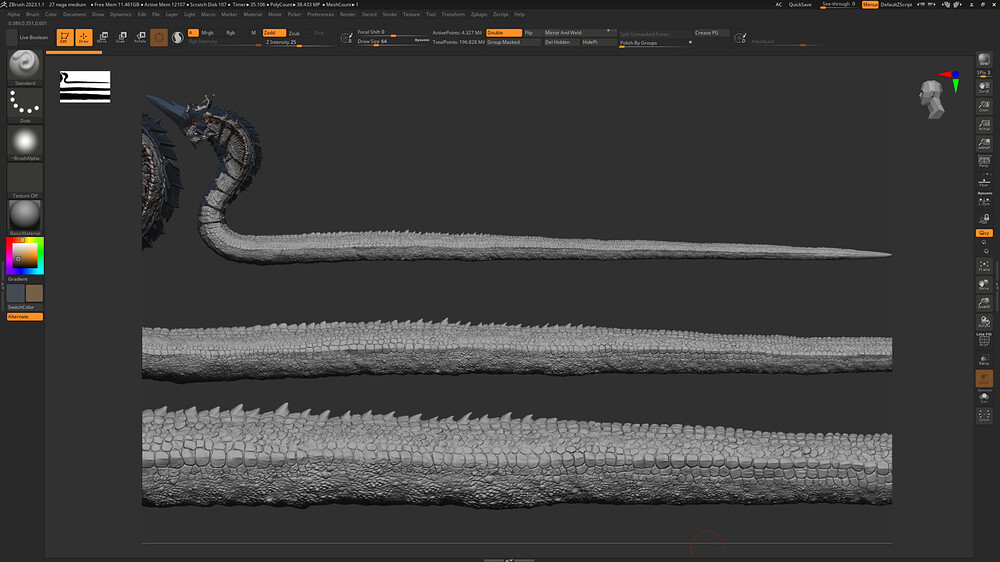Toggle the Double sided display button
Screen dimensions: 1000x562
coord(503,33)
